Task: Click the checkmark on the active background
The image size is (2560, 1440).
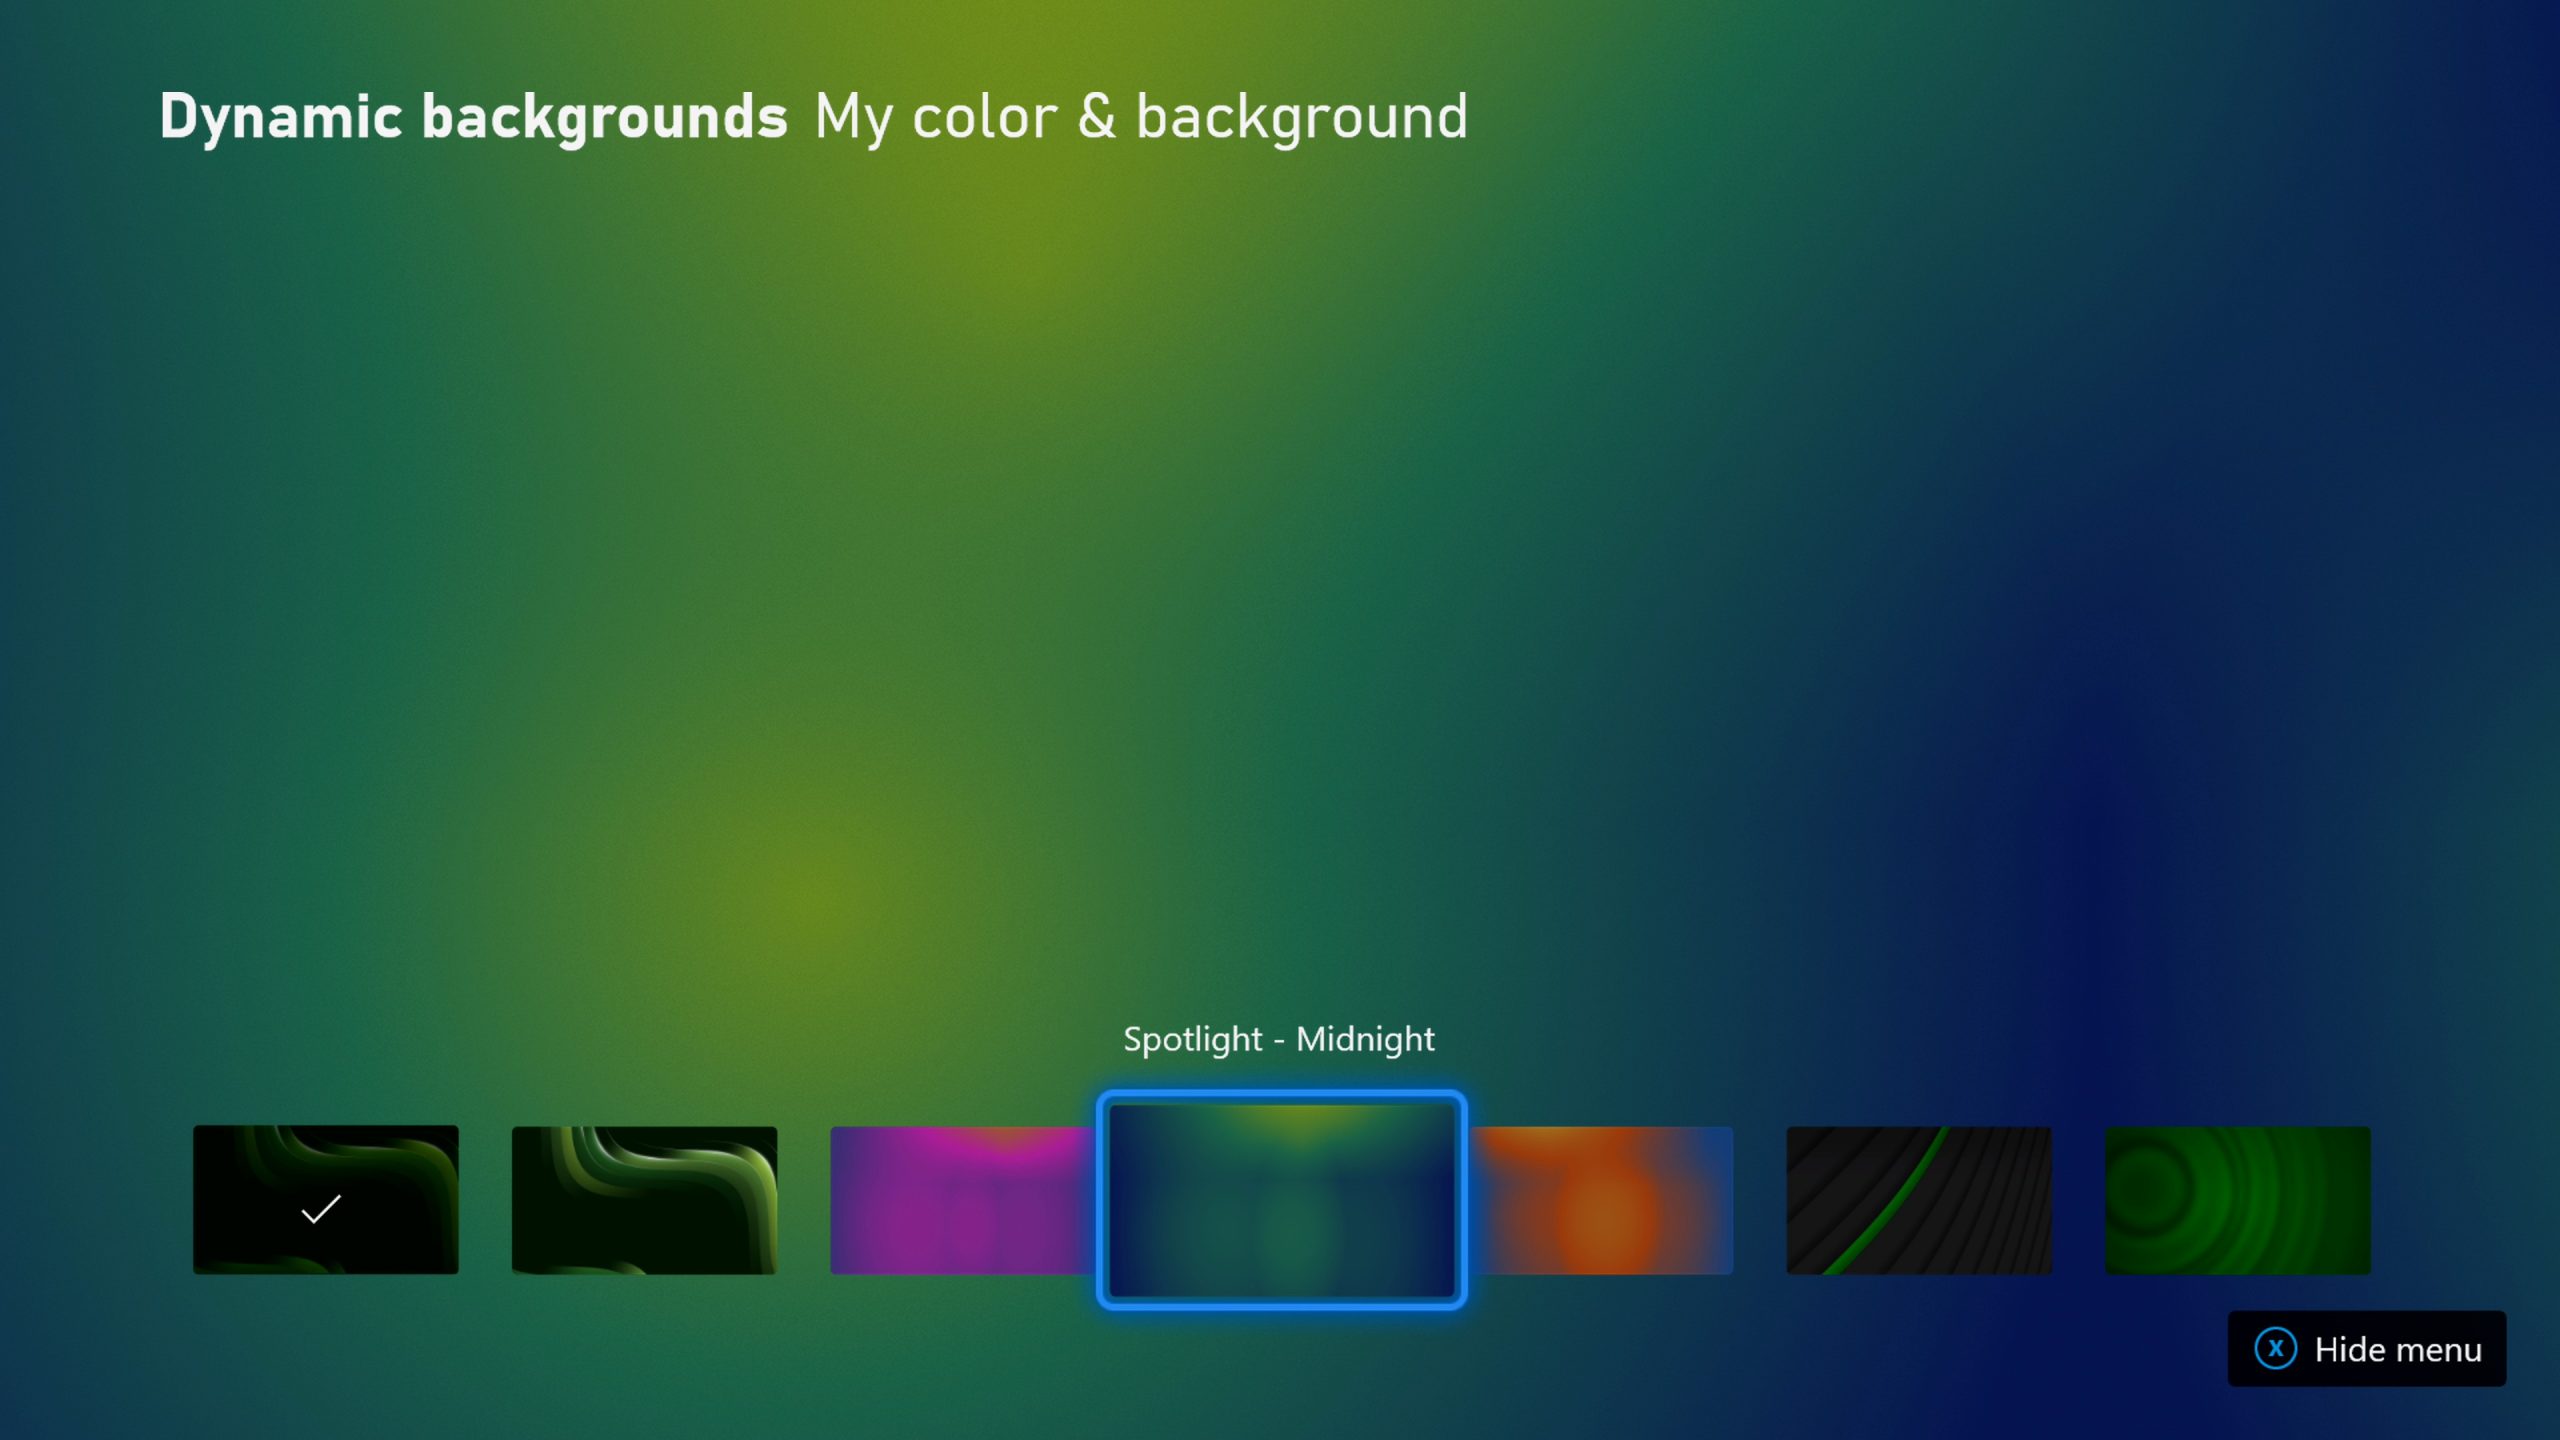Action: click(321, 1209)
